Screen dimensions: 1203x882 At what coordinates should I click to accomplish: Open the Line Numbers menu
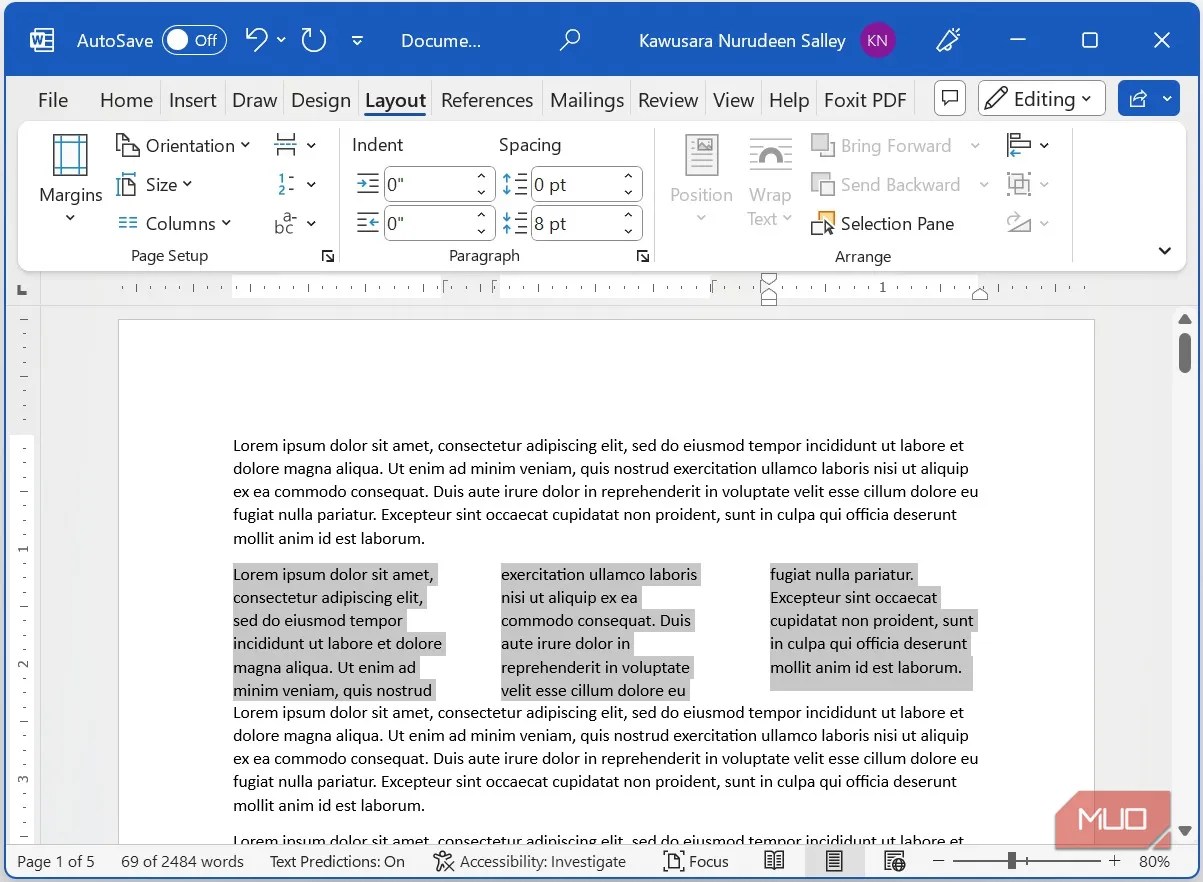pos(295,184)
